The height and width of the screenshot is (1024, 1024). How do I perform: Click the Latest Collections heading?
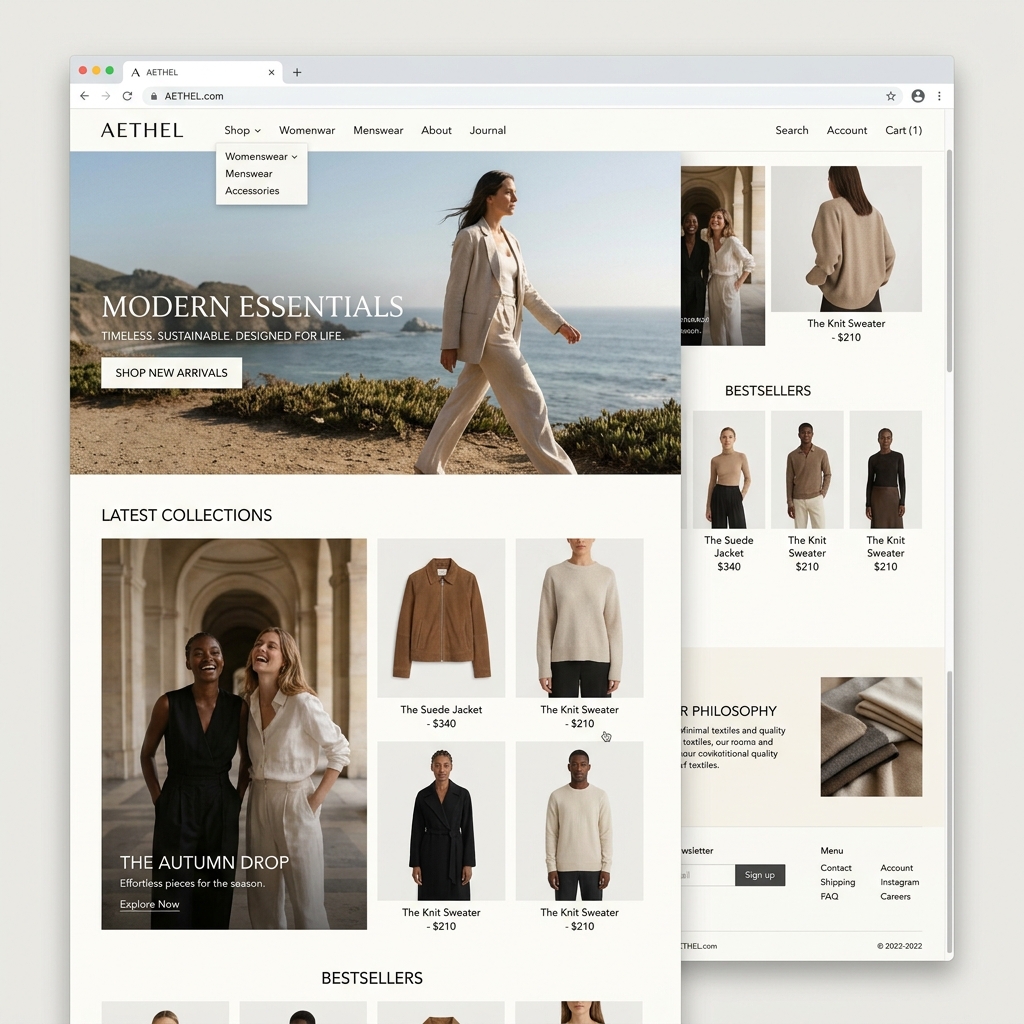pos(187,515)
